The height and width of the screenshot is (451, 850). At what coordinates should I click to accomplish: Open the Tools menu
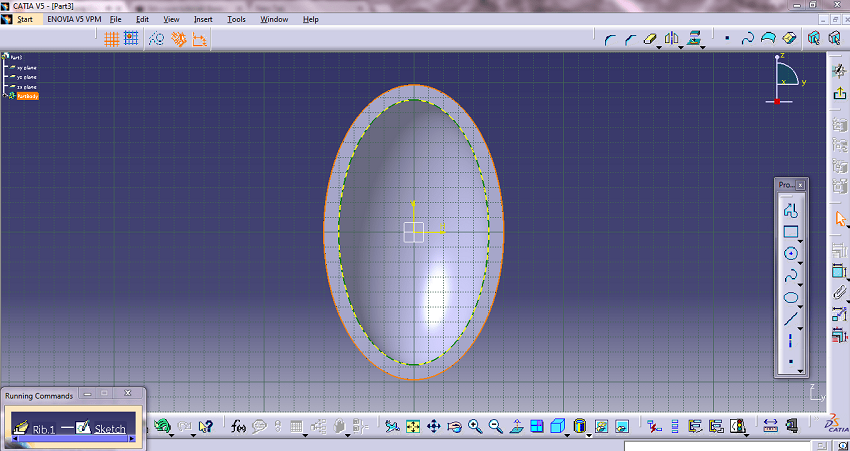pos(236,19)
